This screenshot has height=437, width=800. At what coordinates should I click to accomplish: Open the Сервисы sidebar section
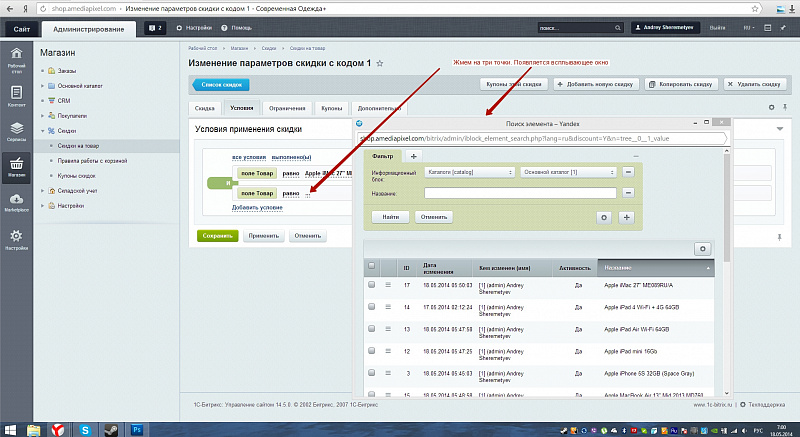tap(16, 132)
